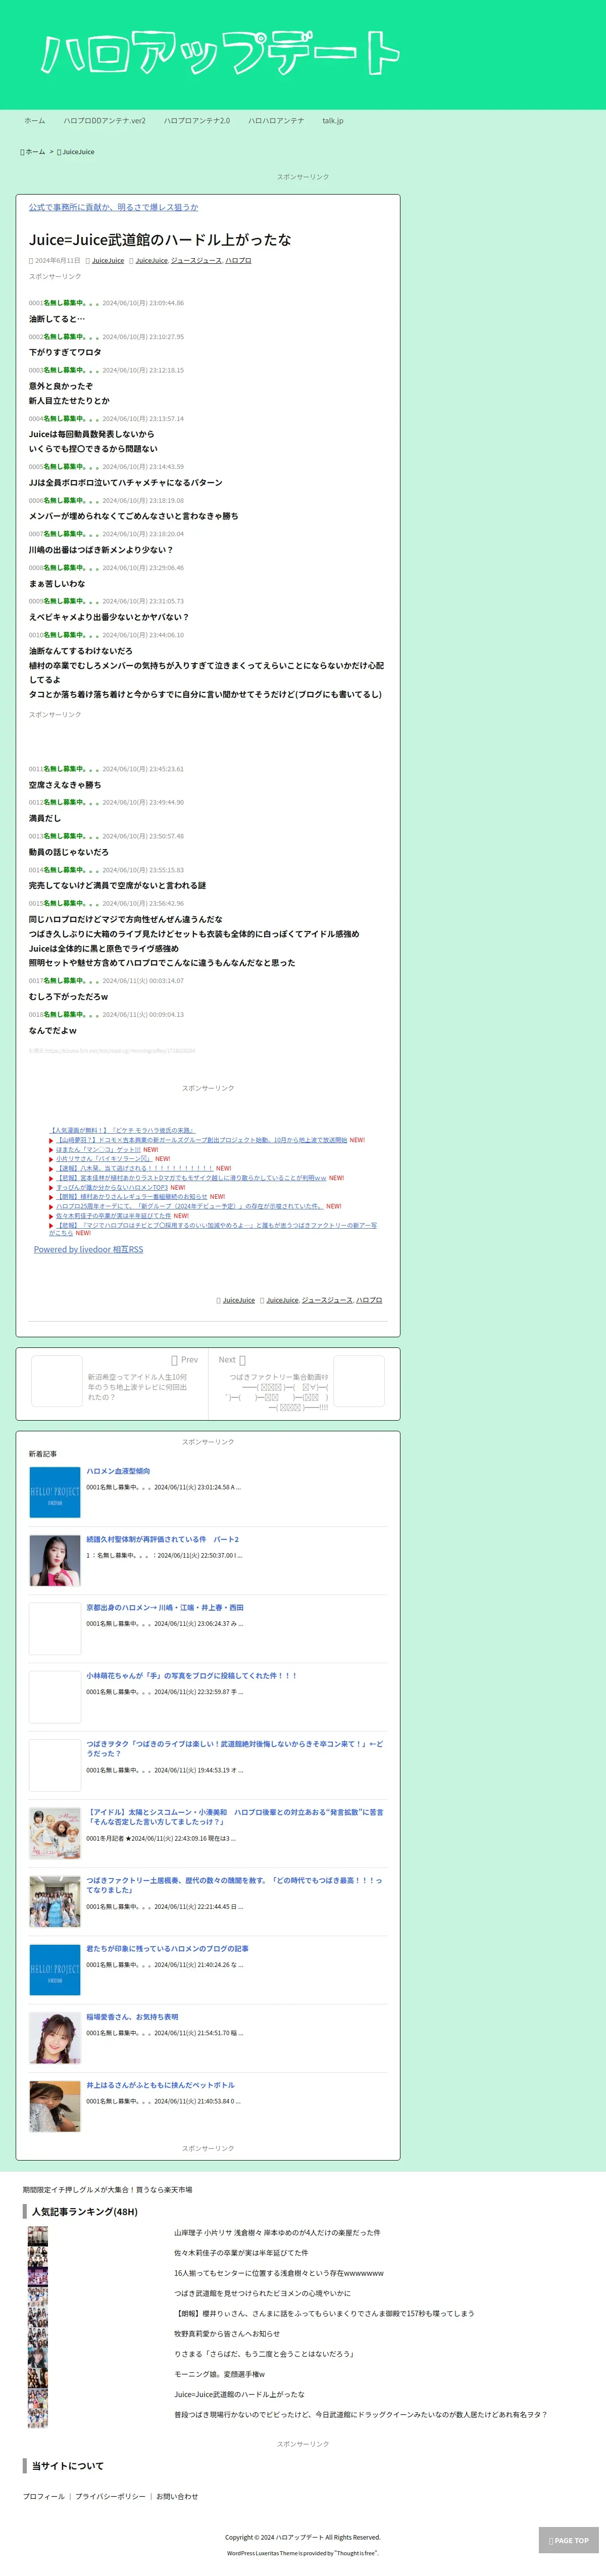Open RSS link 【人気漫画が無料！】「ピケチ モラハラ彼氏の末路」

click(x=123, y=1130)
